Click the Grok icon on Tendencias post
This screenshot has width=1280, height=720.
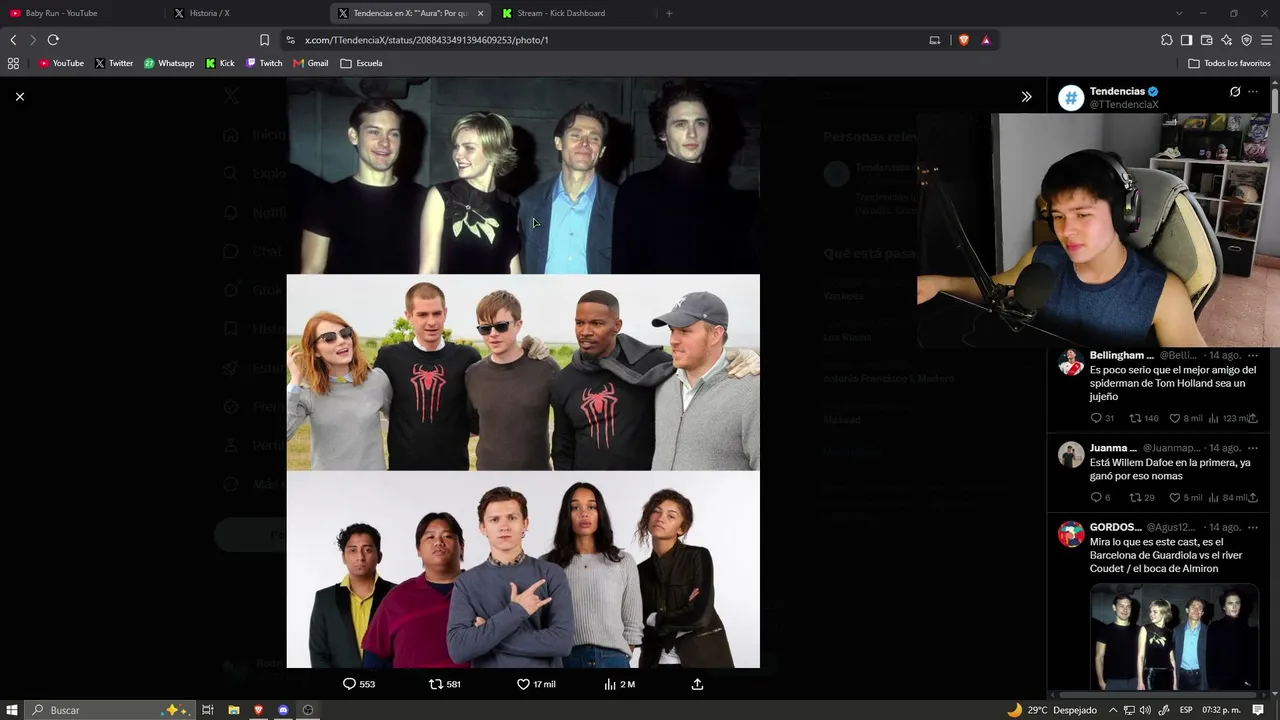(1235, 92)
